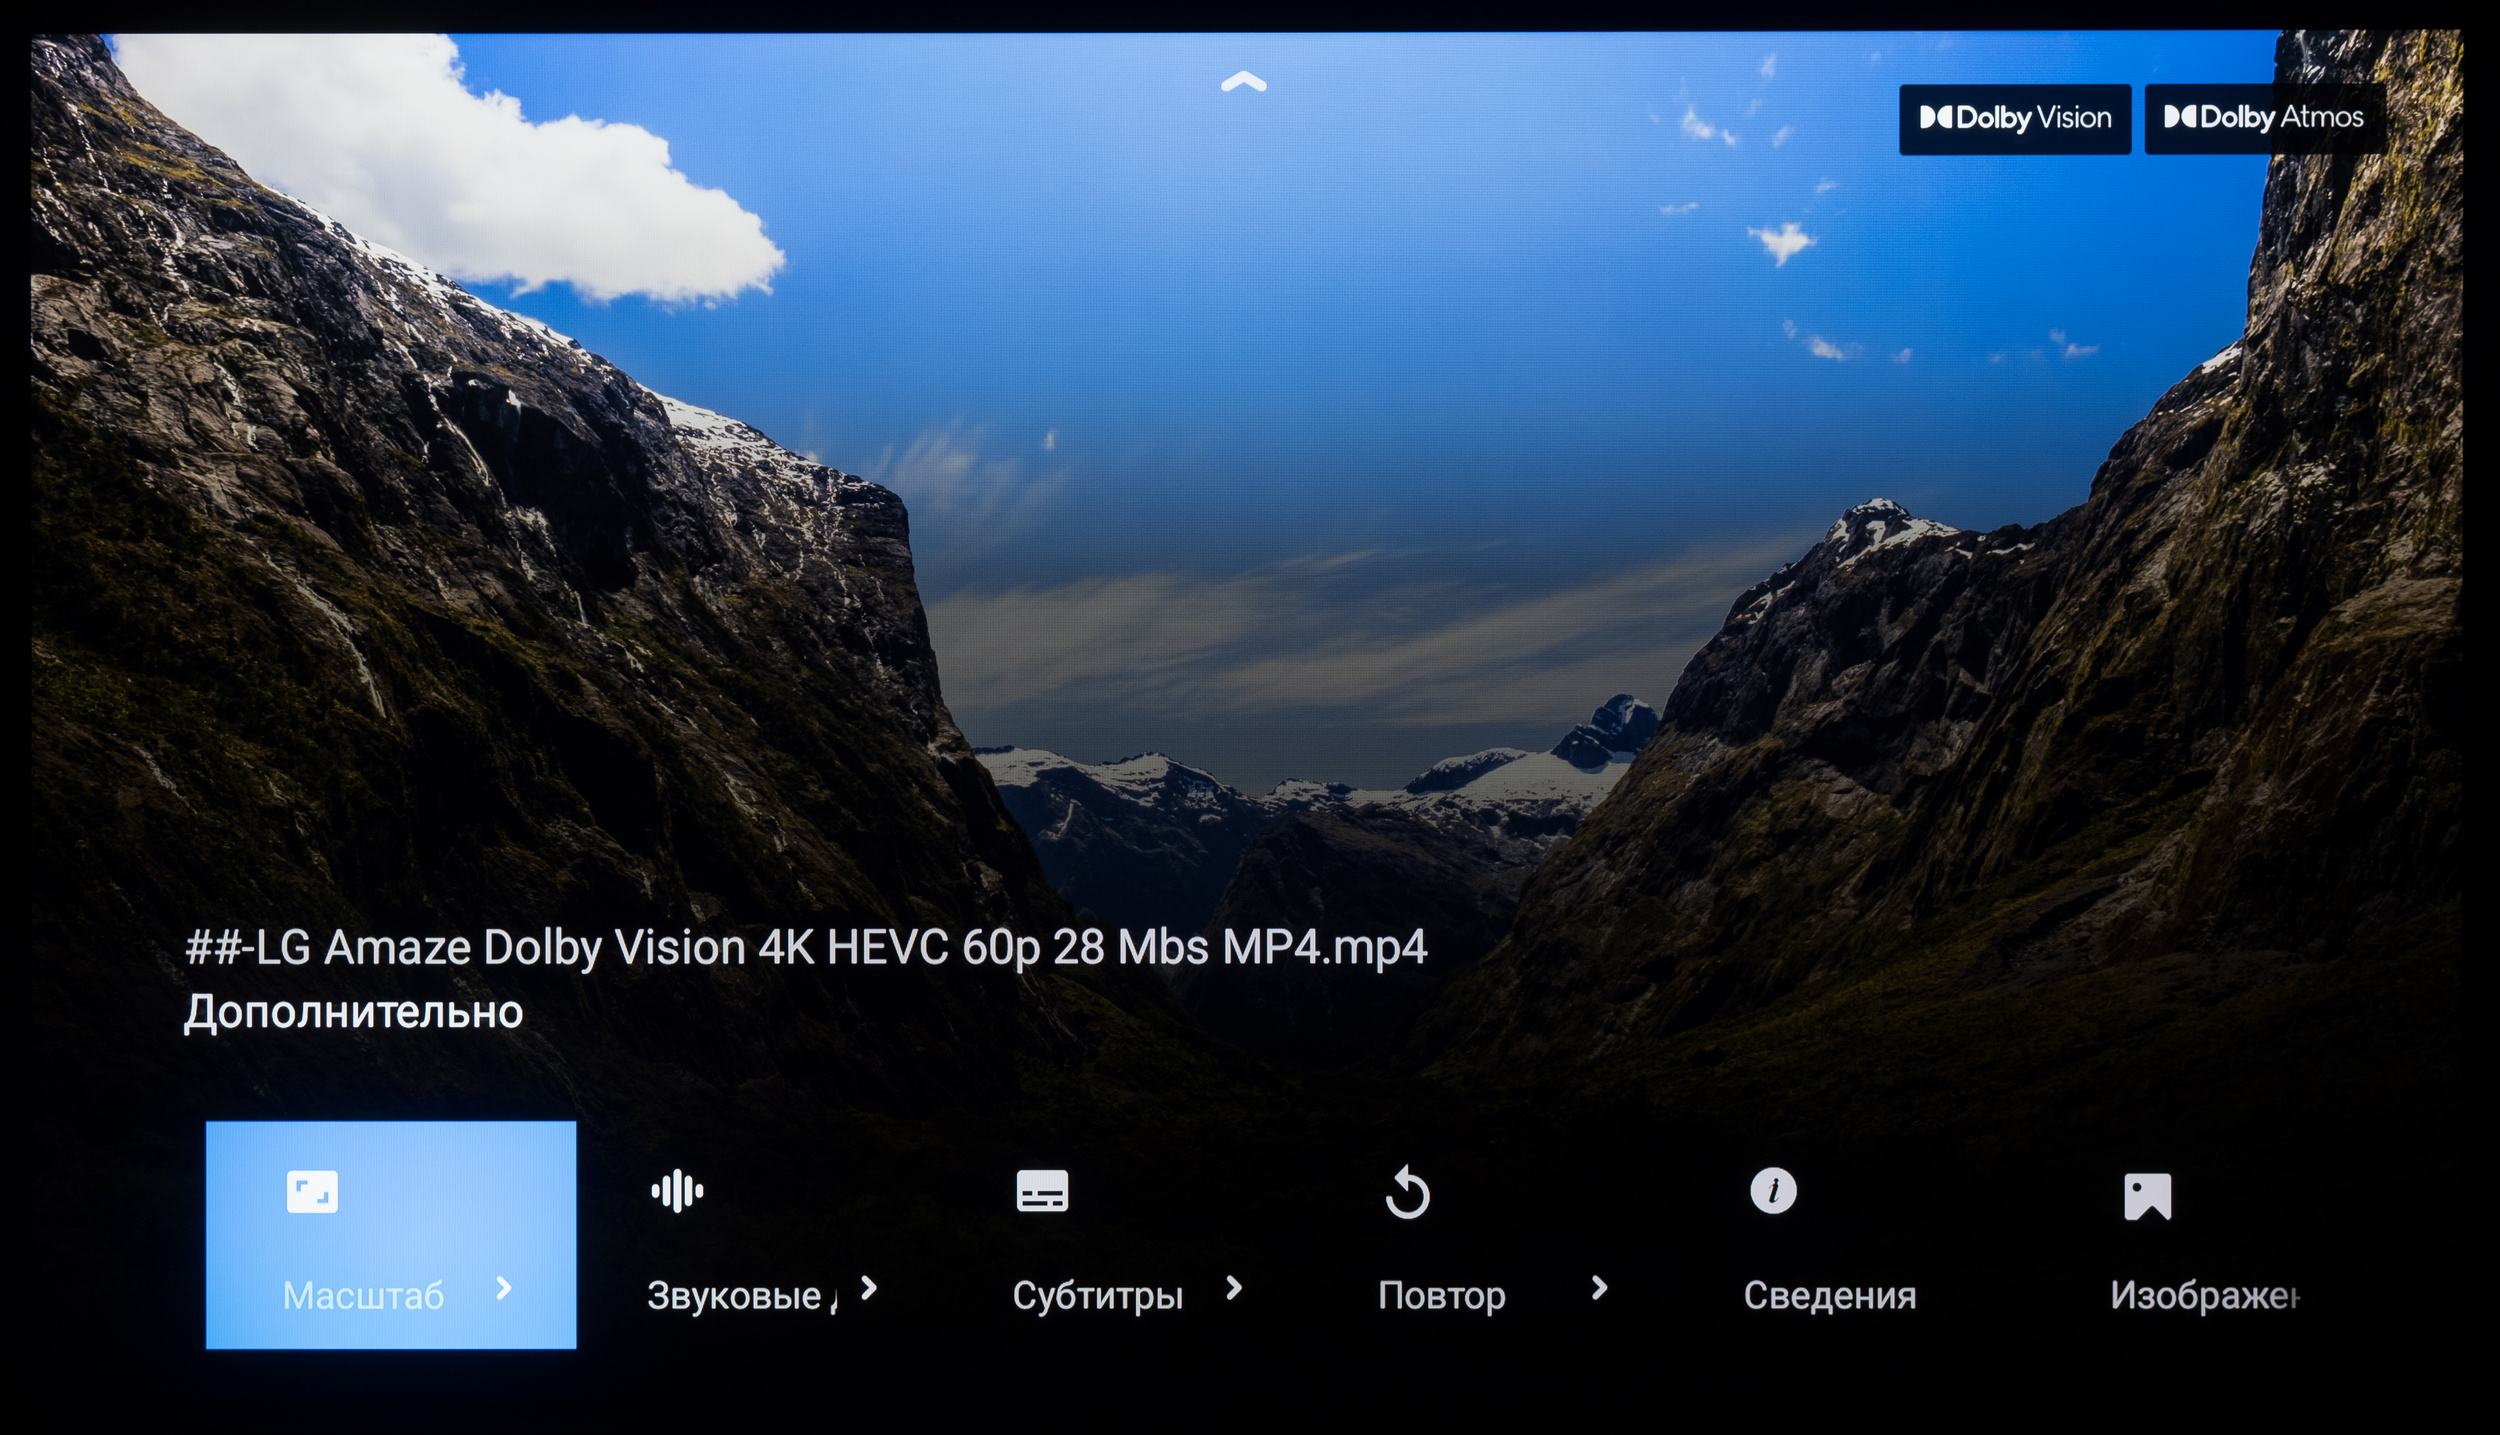Select the Масштаб menu label

pos(363,1296)
